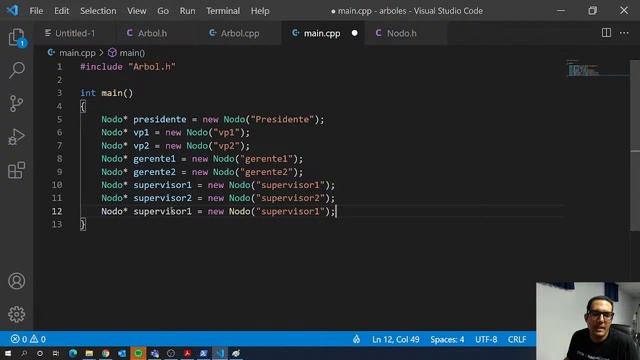Open the Help menu
640x360 pixels.
260,11
